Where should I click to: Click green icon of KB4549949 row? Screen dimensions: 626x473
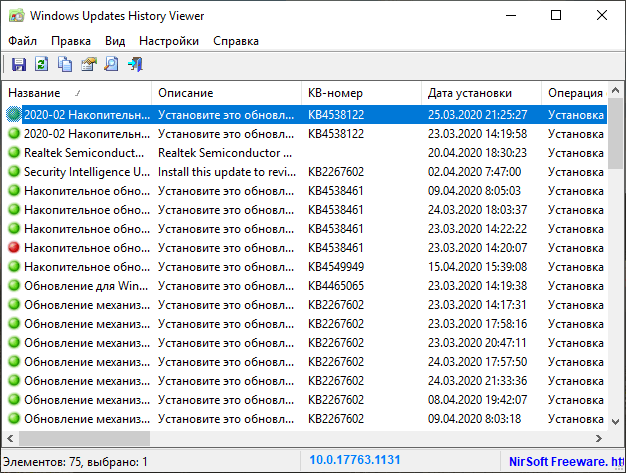[x=14, y=267]
